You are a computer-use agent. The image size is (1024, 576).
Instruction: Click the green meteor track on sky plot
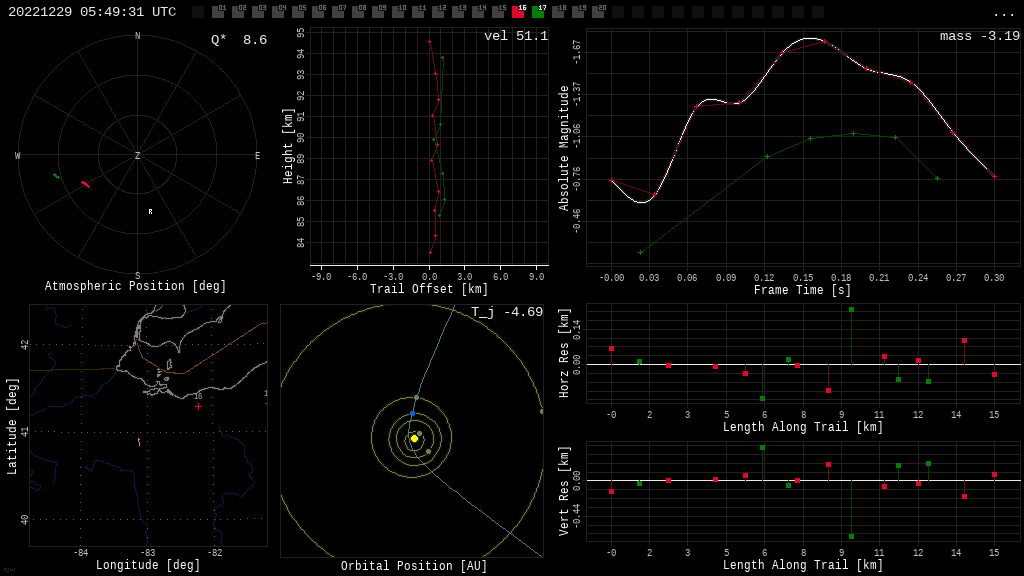(56, 176)
